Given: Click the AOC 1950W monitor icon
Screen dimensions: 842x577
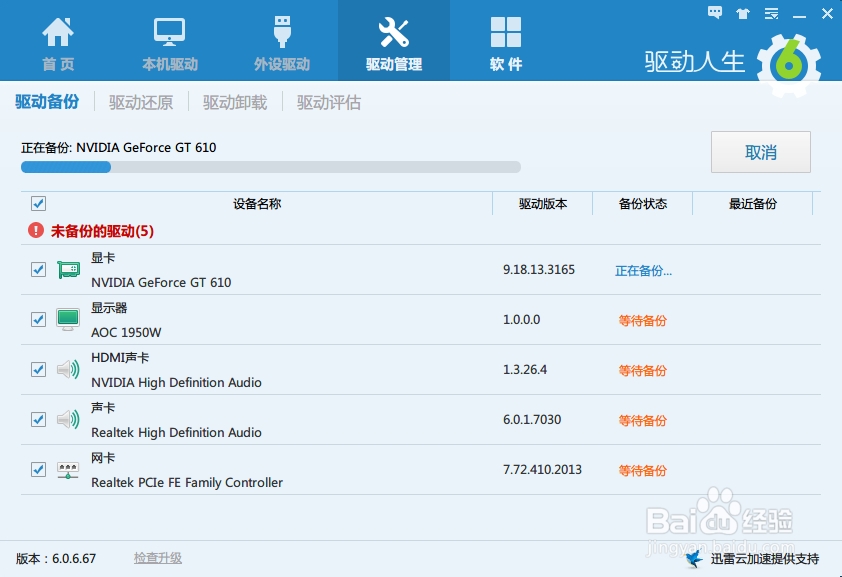Looking at the screenshot, I should 68,319.
